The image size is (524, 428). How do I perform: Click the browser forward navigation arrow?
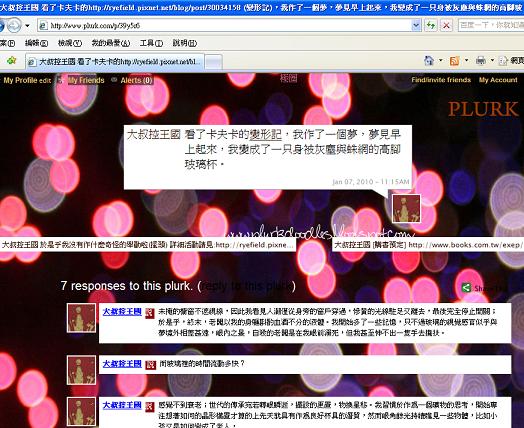tap(14, 25)
